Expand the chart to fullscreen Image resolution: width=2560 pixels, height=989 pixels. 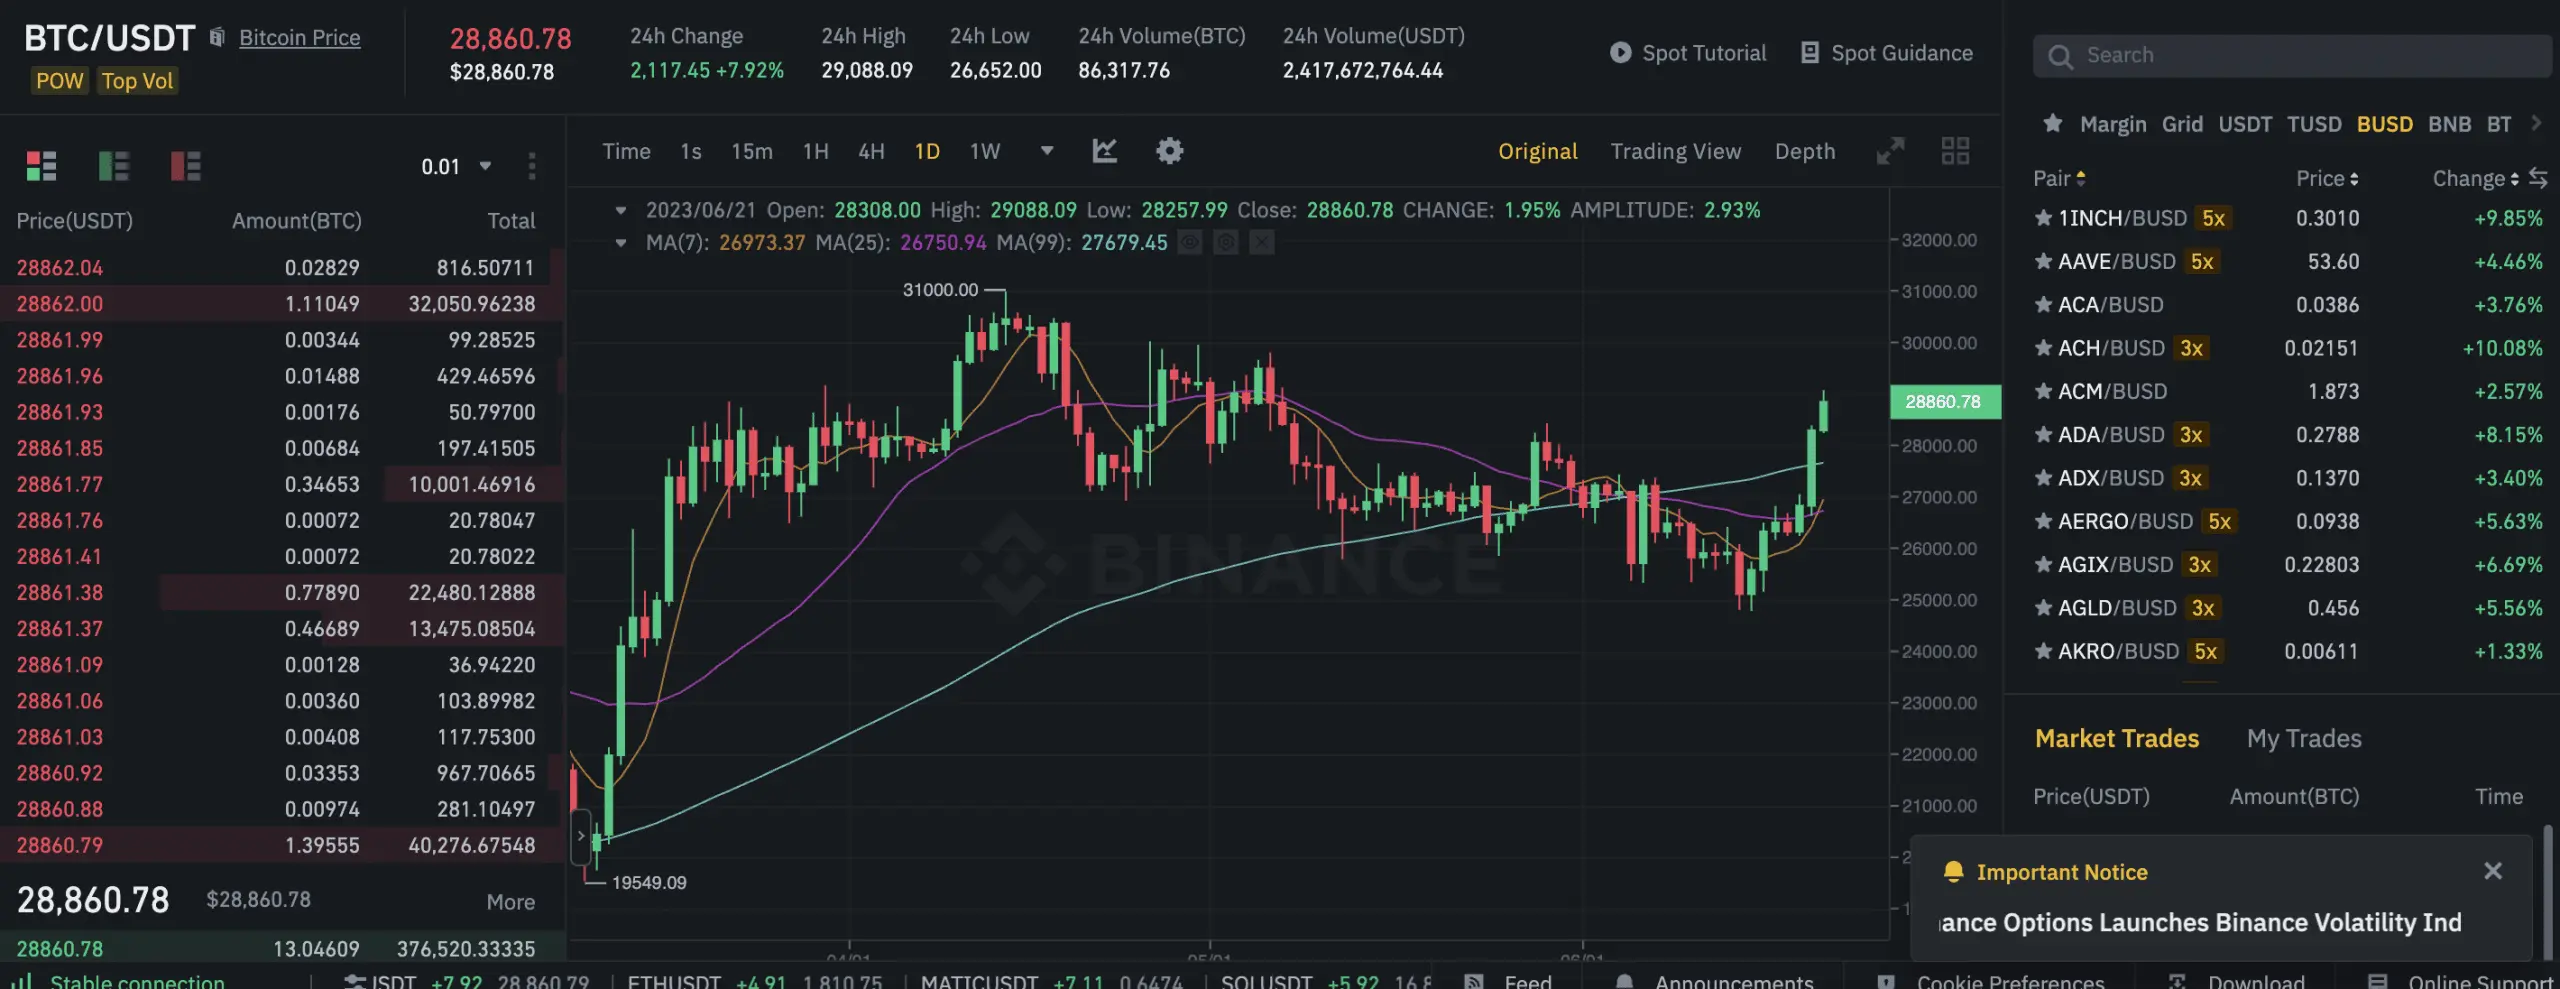tap(1890, 151)
